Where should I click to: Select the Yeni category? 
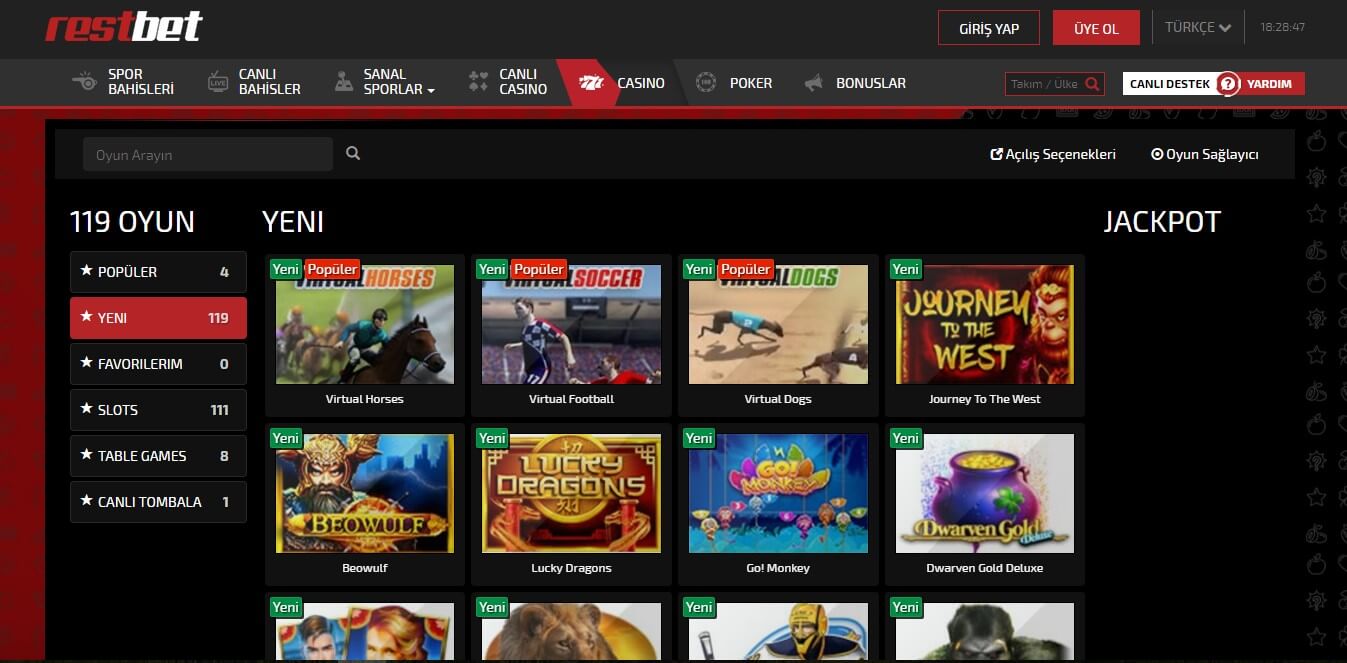click(x=158, y=318)
